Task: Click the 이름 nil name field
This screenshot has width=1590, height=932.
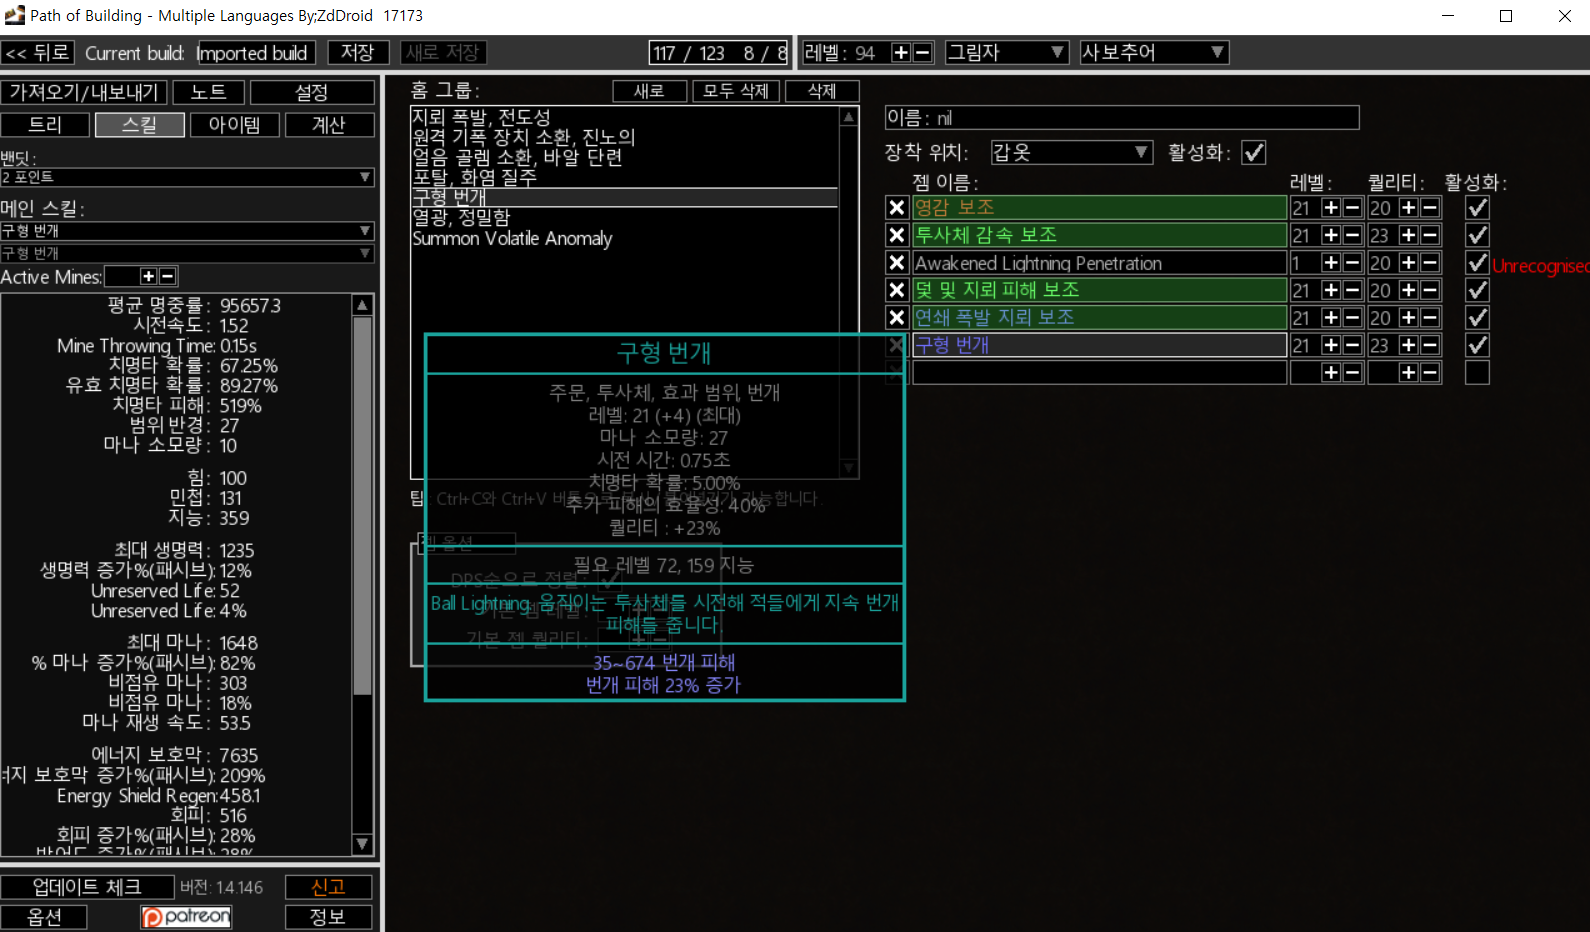Action: pos(1122,118)
